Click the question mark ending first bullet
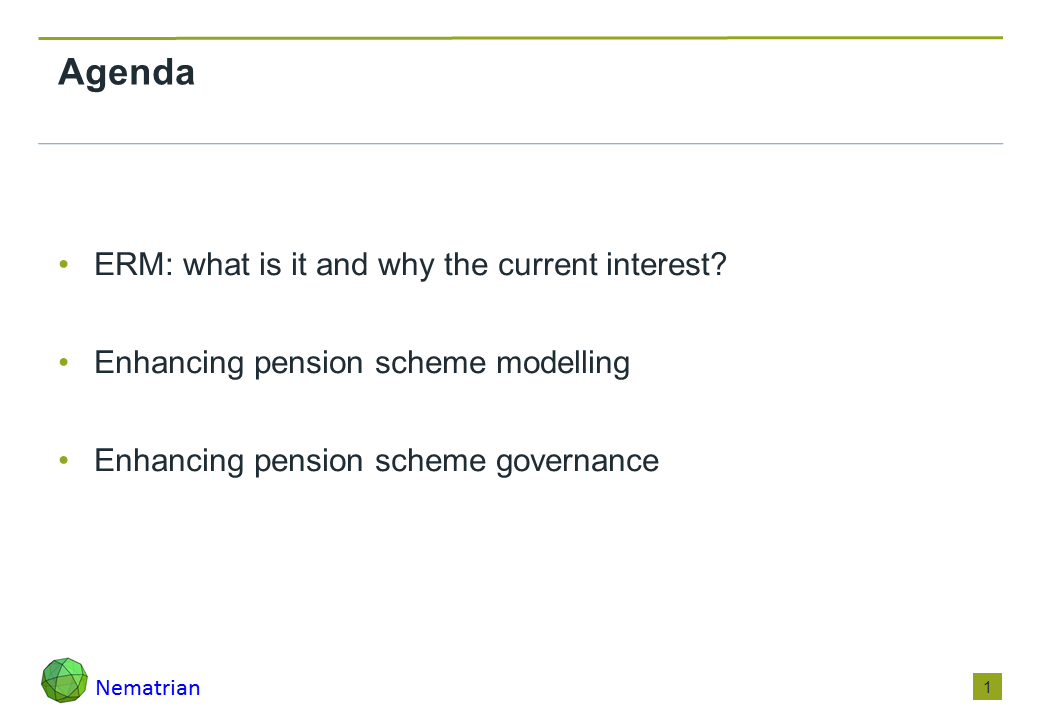Screen dimensions: 1040x720 717,265
